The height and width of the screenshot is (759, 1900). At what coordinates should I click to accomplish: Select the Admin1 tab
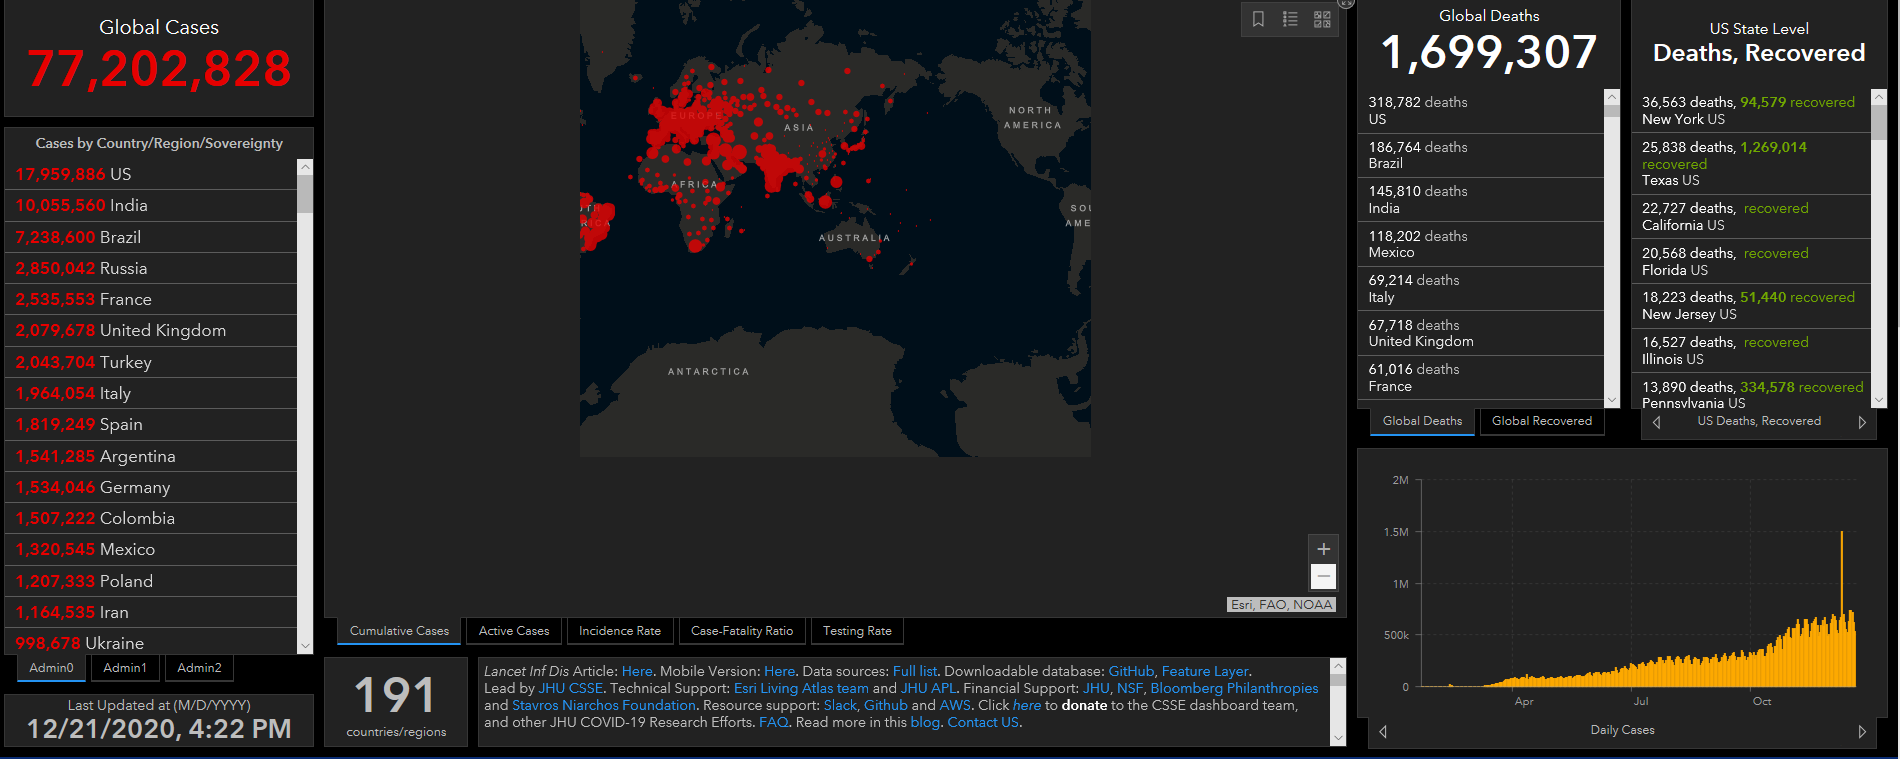tap(125, 668)
